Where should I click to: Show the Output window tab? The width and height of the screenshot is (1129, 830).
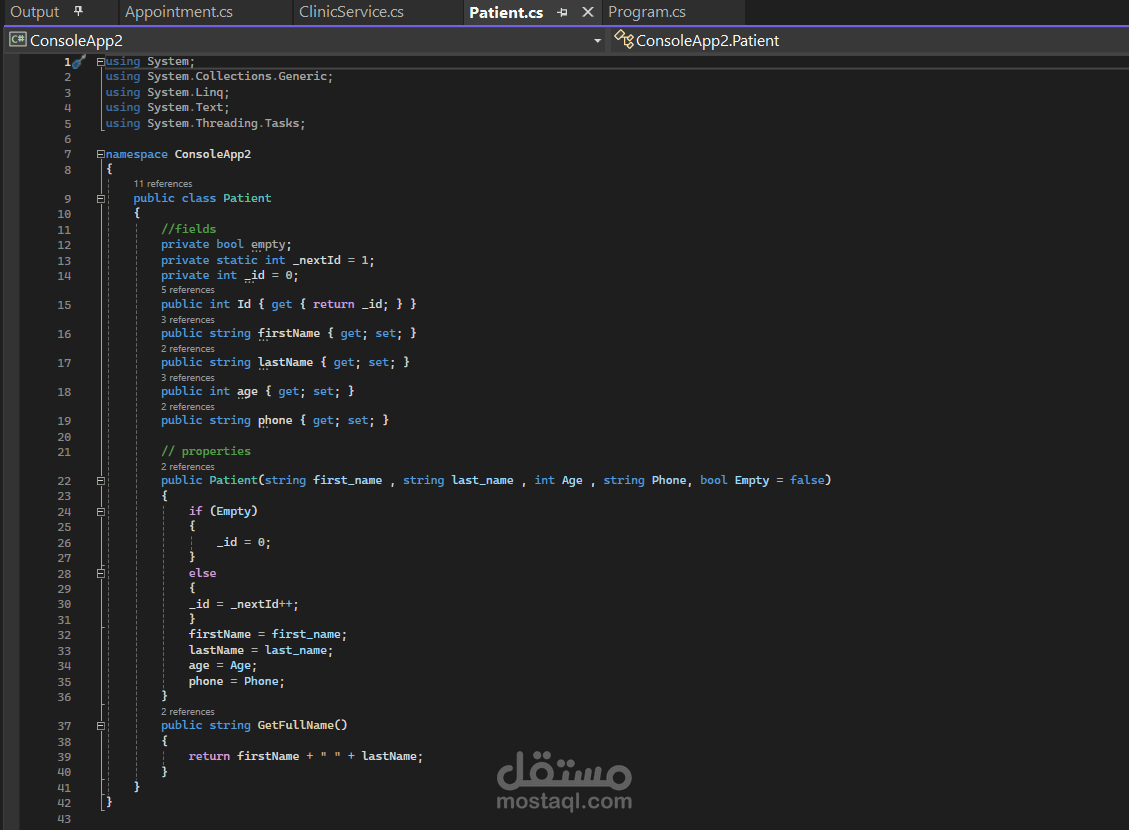(x=35, y=12)
